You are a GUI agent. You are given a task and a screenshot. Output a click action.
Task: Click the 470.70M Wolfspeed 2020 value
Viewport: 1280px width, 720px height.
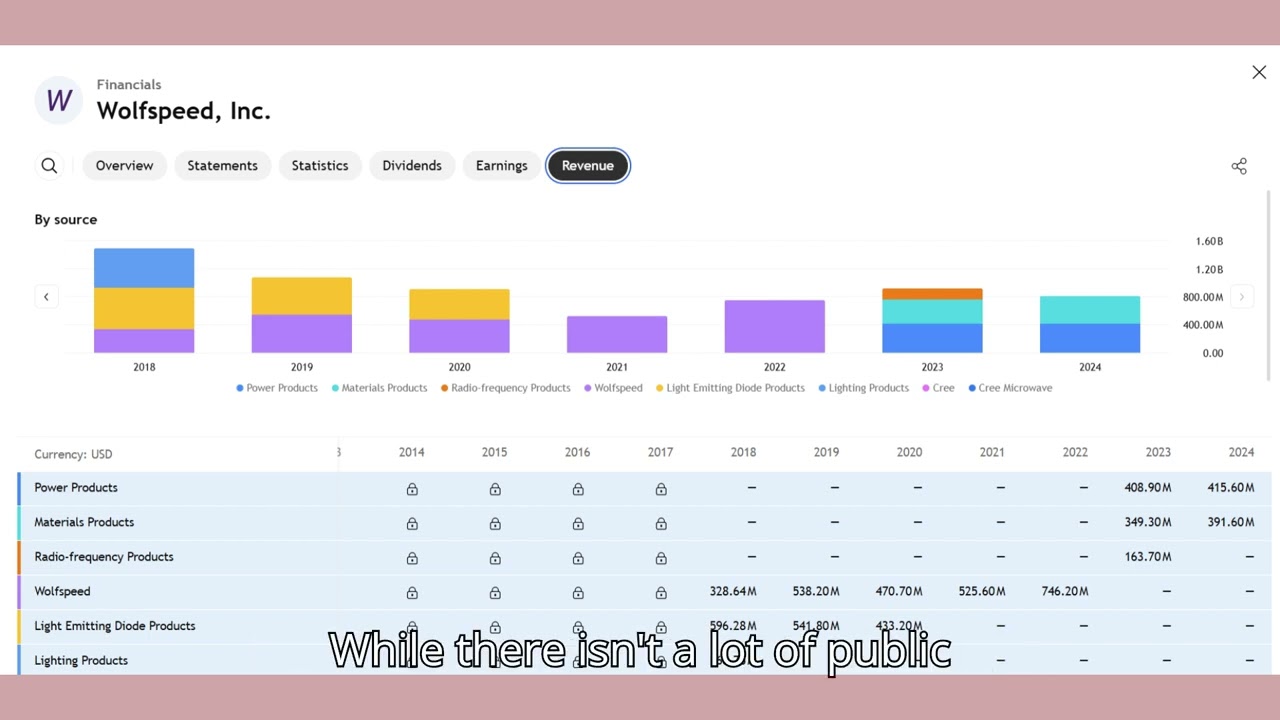click(899, 591)
